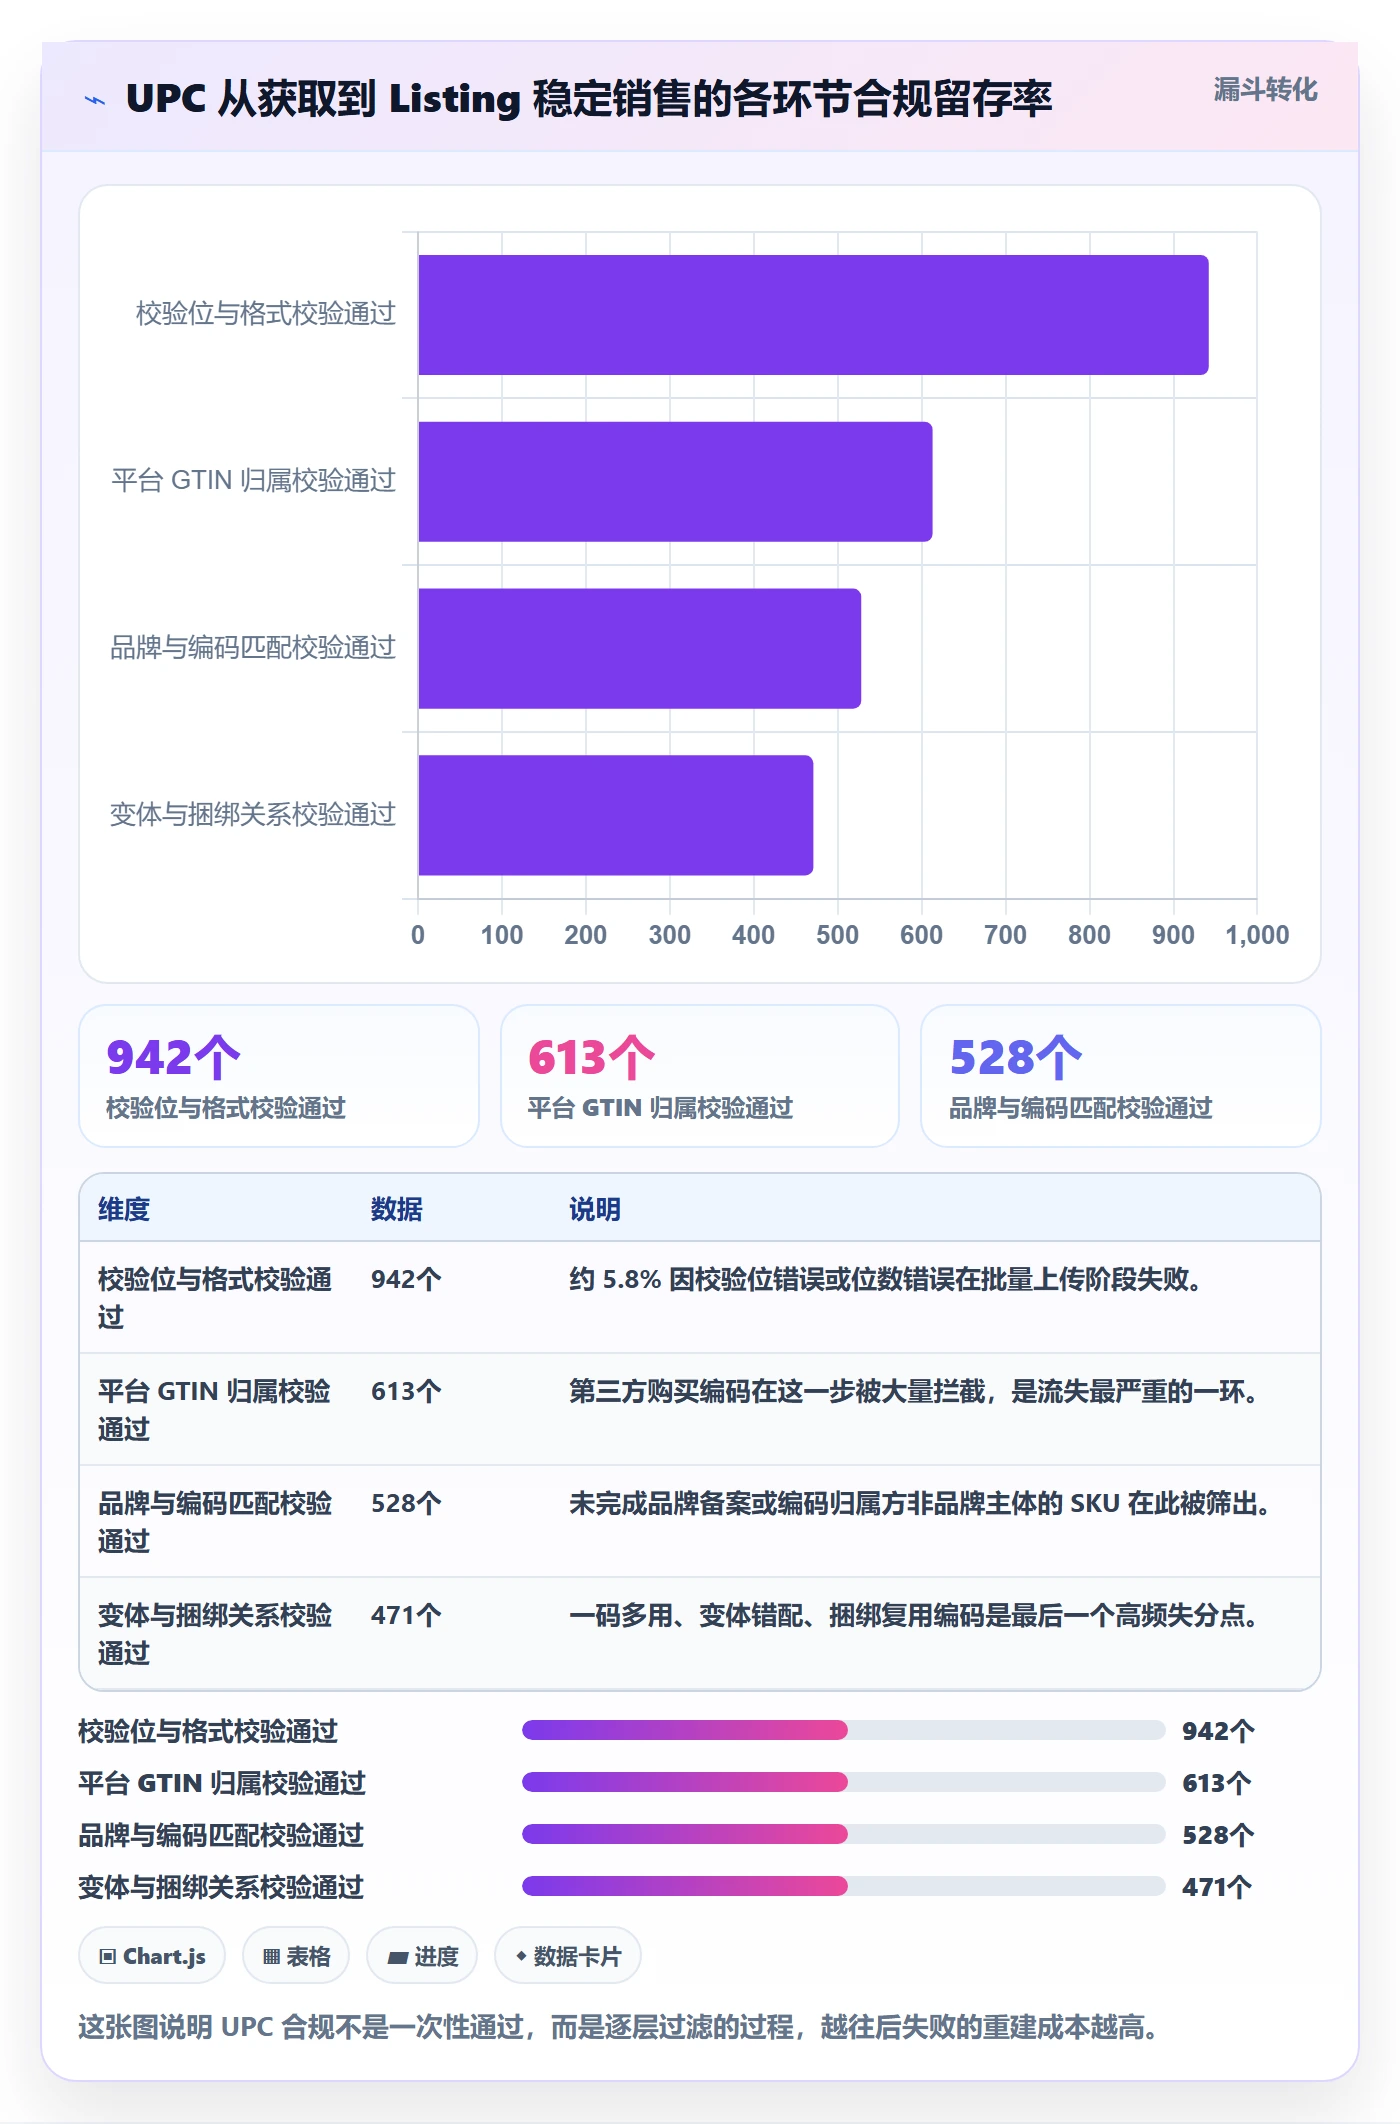Open the 942个 stat card

click(x=279, y=1076)
